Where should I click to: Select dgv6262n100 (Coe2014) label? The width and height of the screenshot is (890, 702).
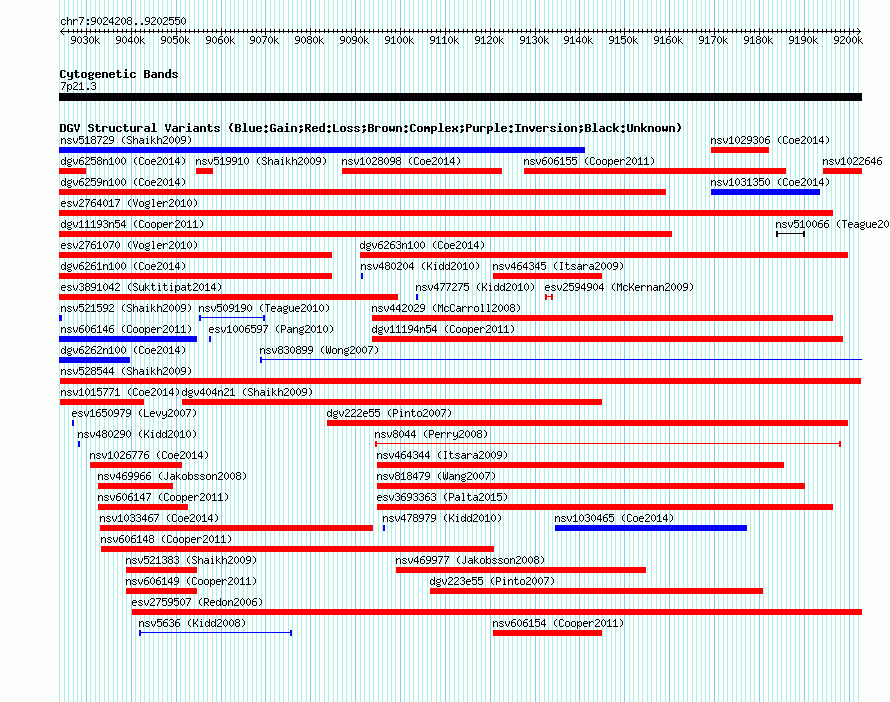(123, 350)
